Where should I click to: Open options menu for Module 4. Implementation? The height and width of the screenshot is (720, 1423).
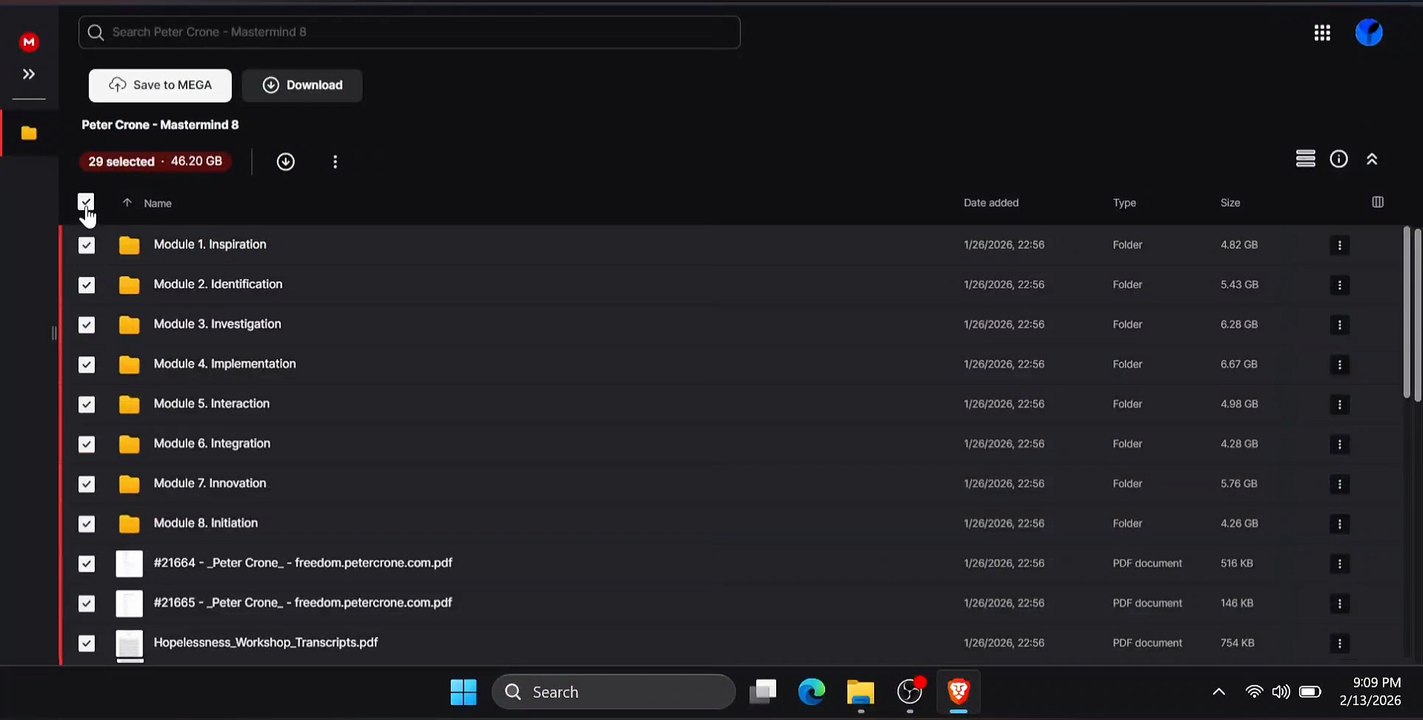1340,365
